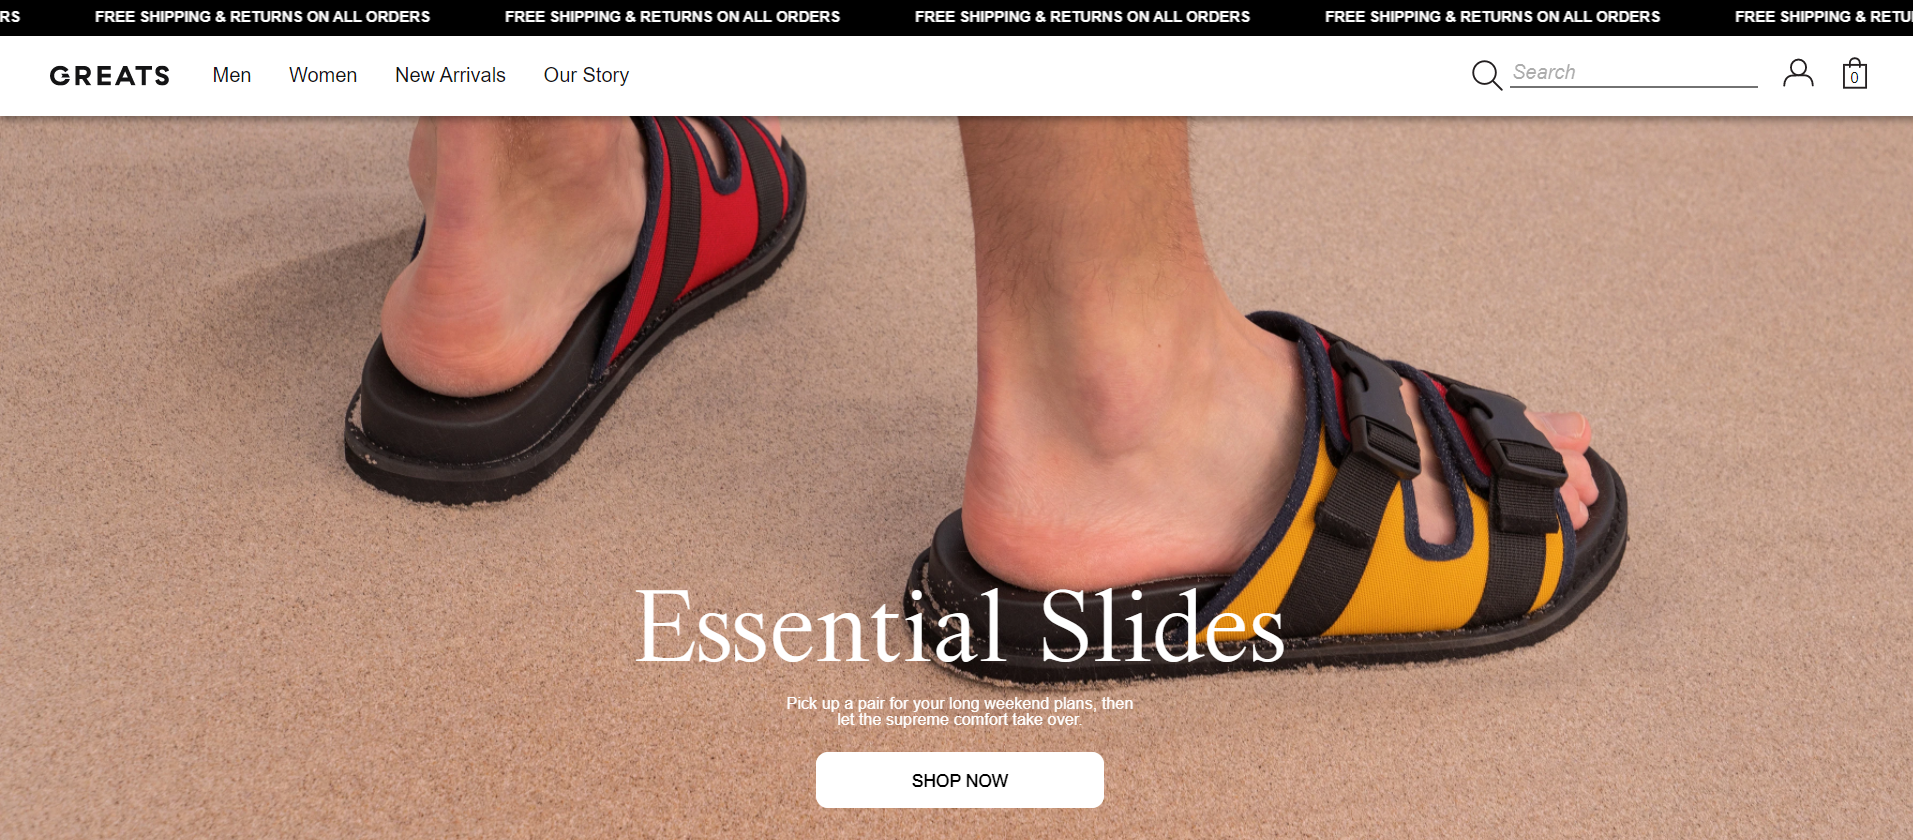Open the Women menu

tap(323, 75)
